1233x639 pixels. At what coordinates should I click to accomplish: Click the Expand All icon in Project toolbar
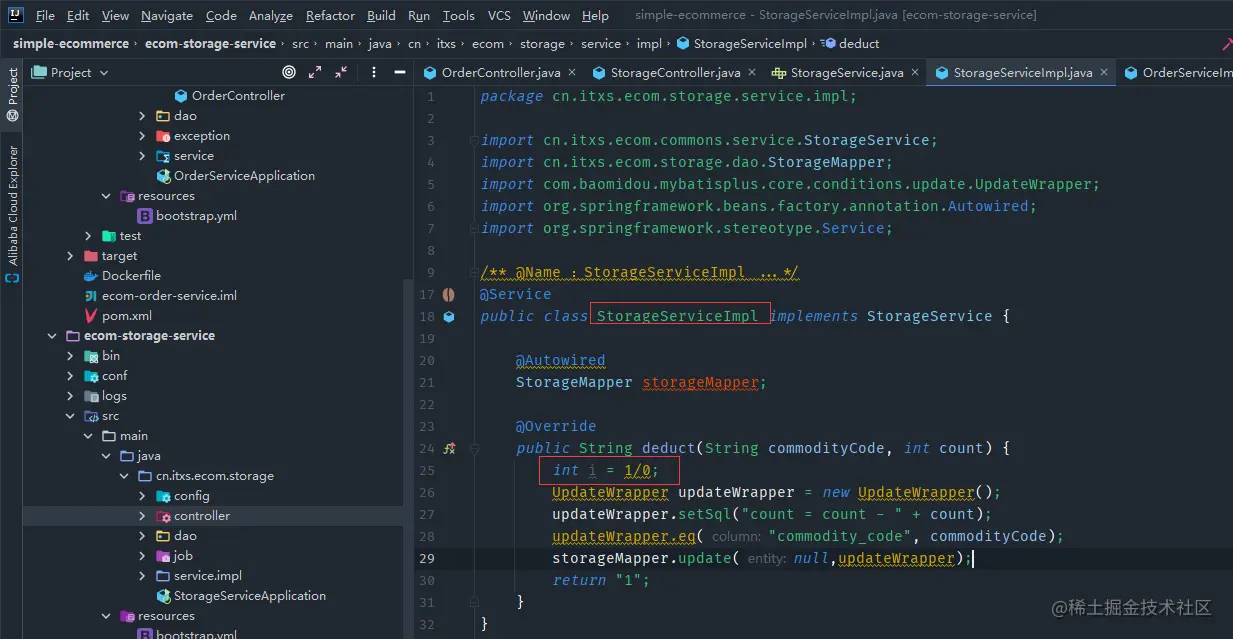point(315,72)
